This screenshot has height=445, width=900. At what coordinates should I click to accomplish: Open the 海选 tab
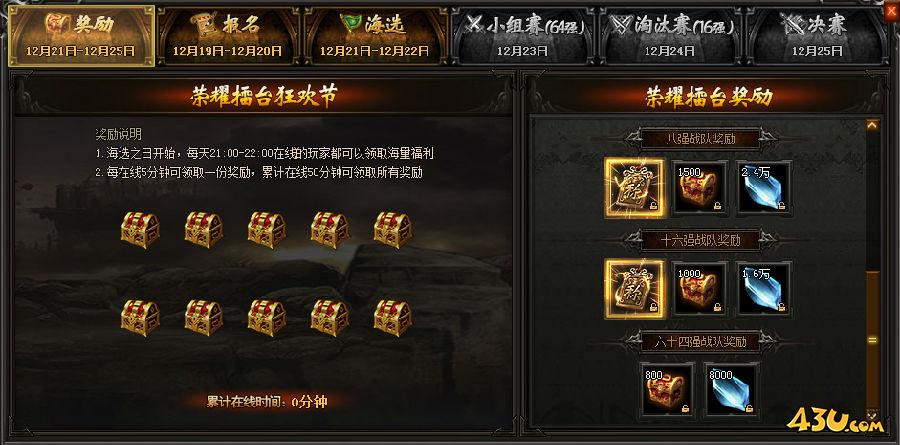click(x=375, y=36)
